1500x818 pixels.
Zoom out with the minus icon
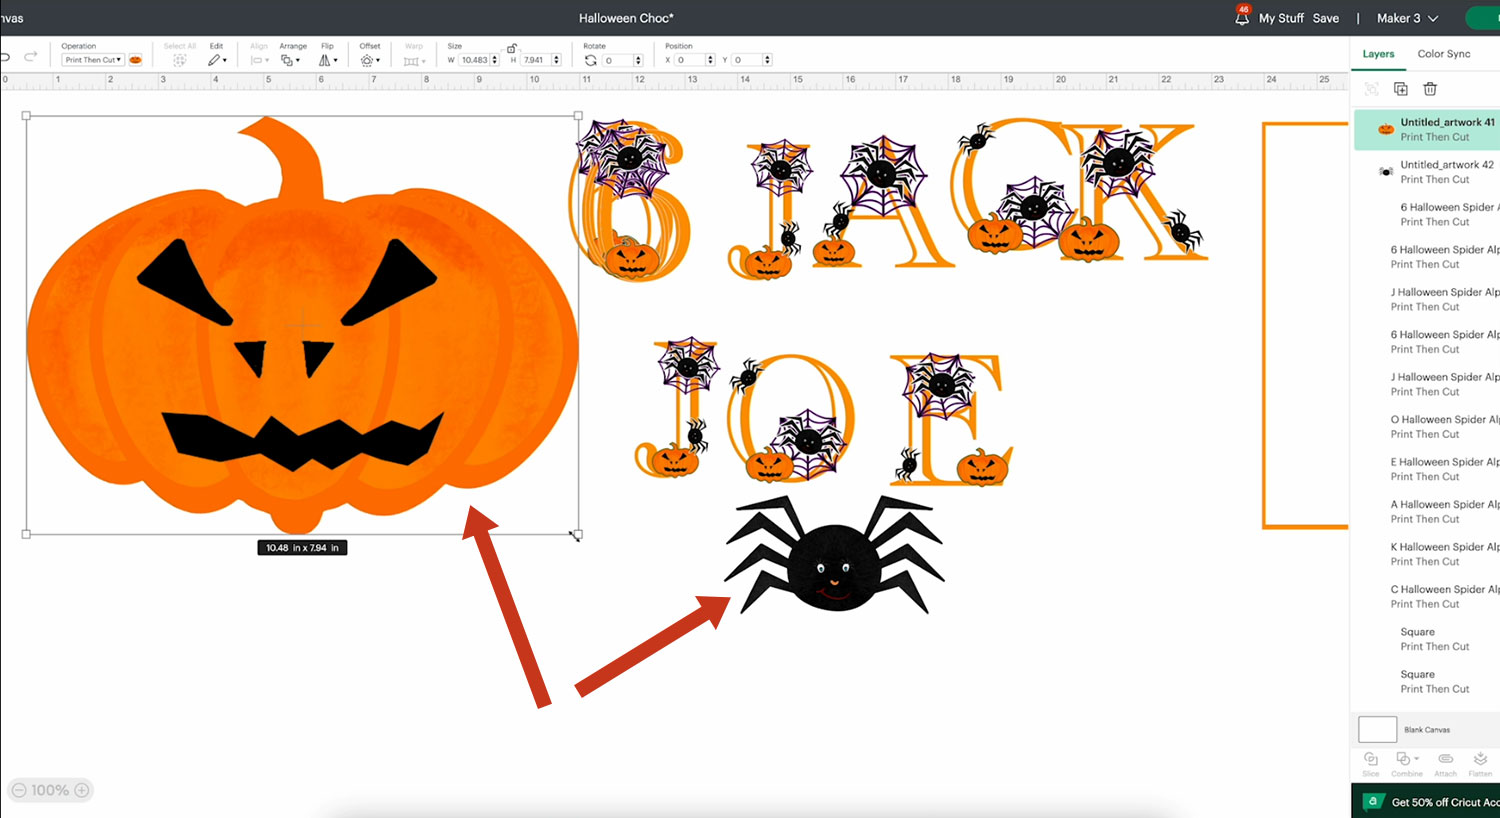(19, 790)
